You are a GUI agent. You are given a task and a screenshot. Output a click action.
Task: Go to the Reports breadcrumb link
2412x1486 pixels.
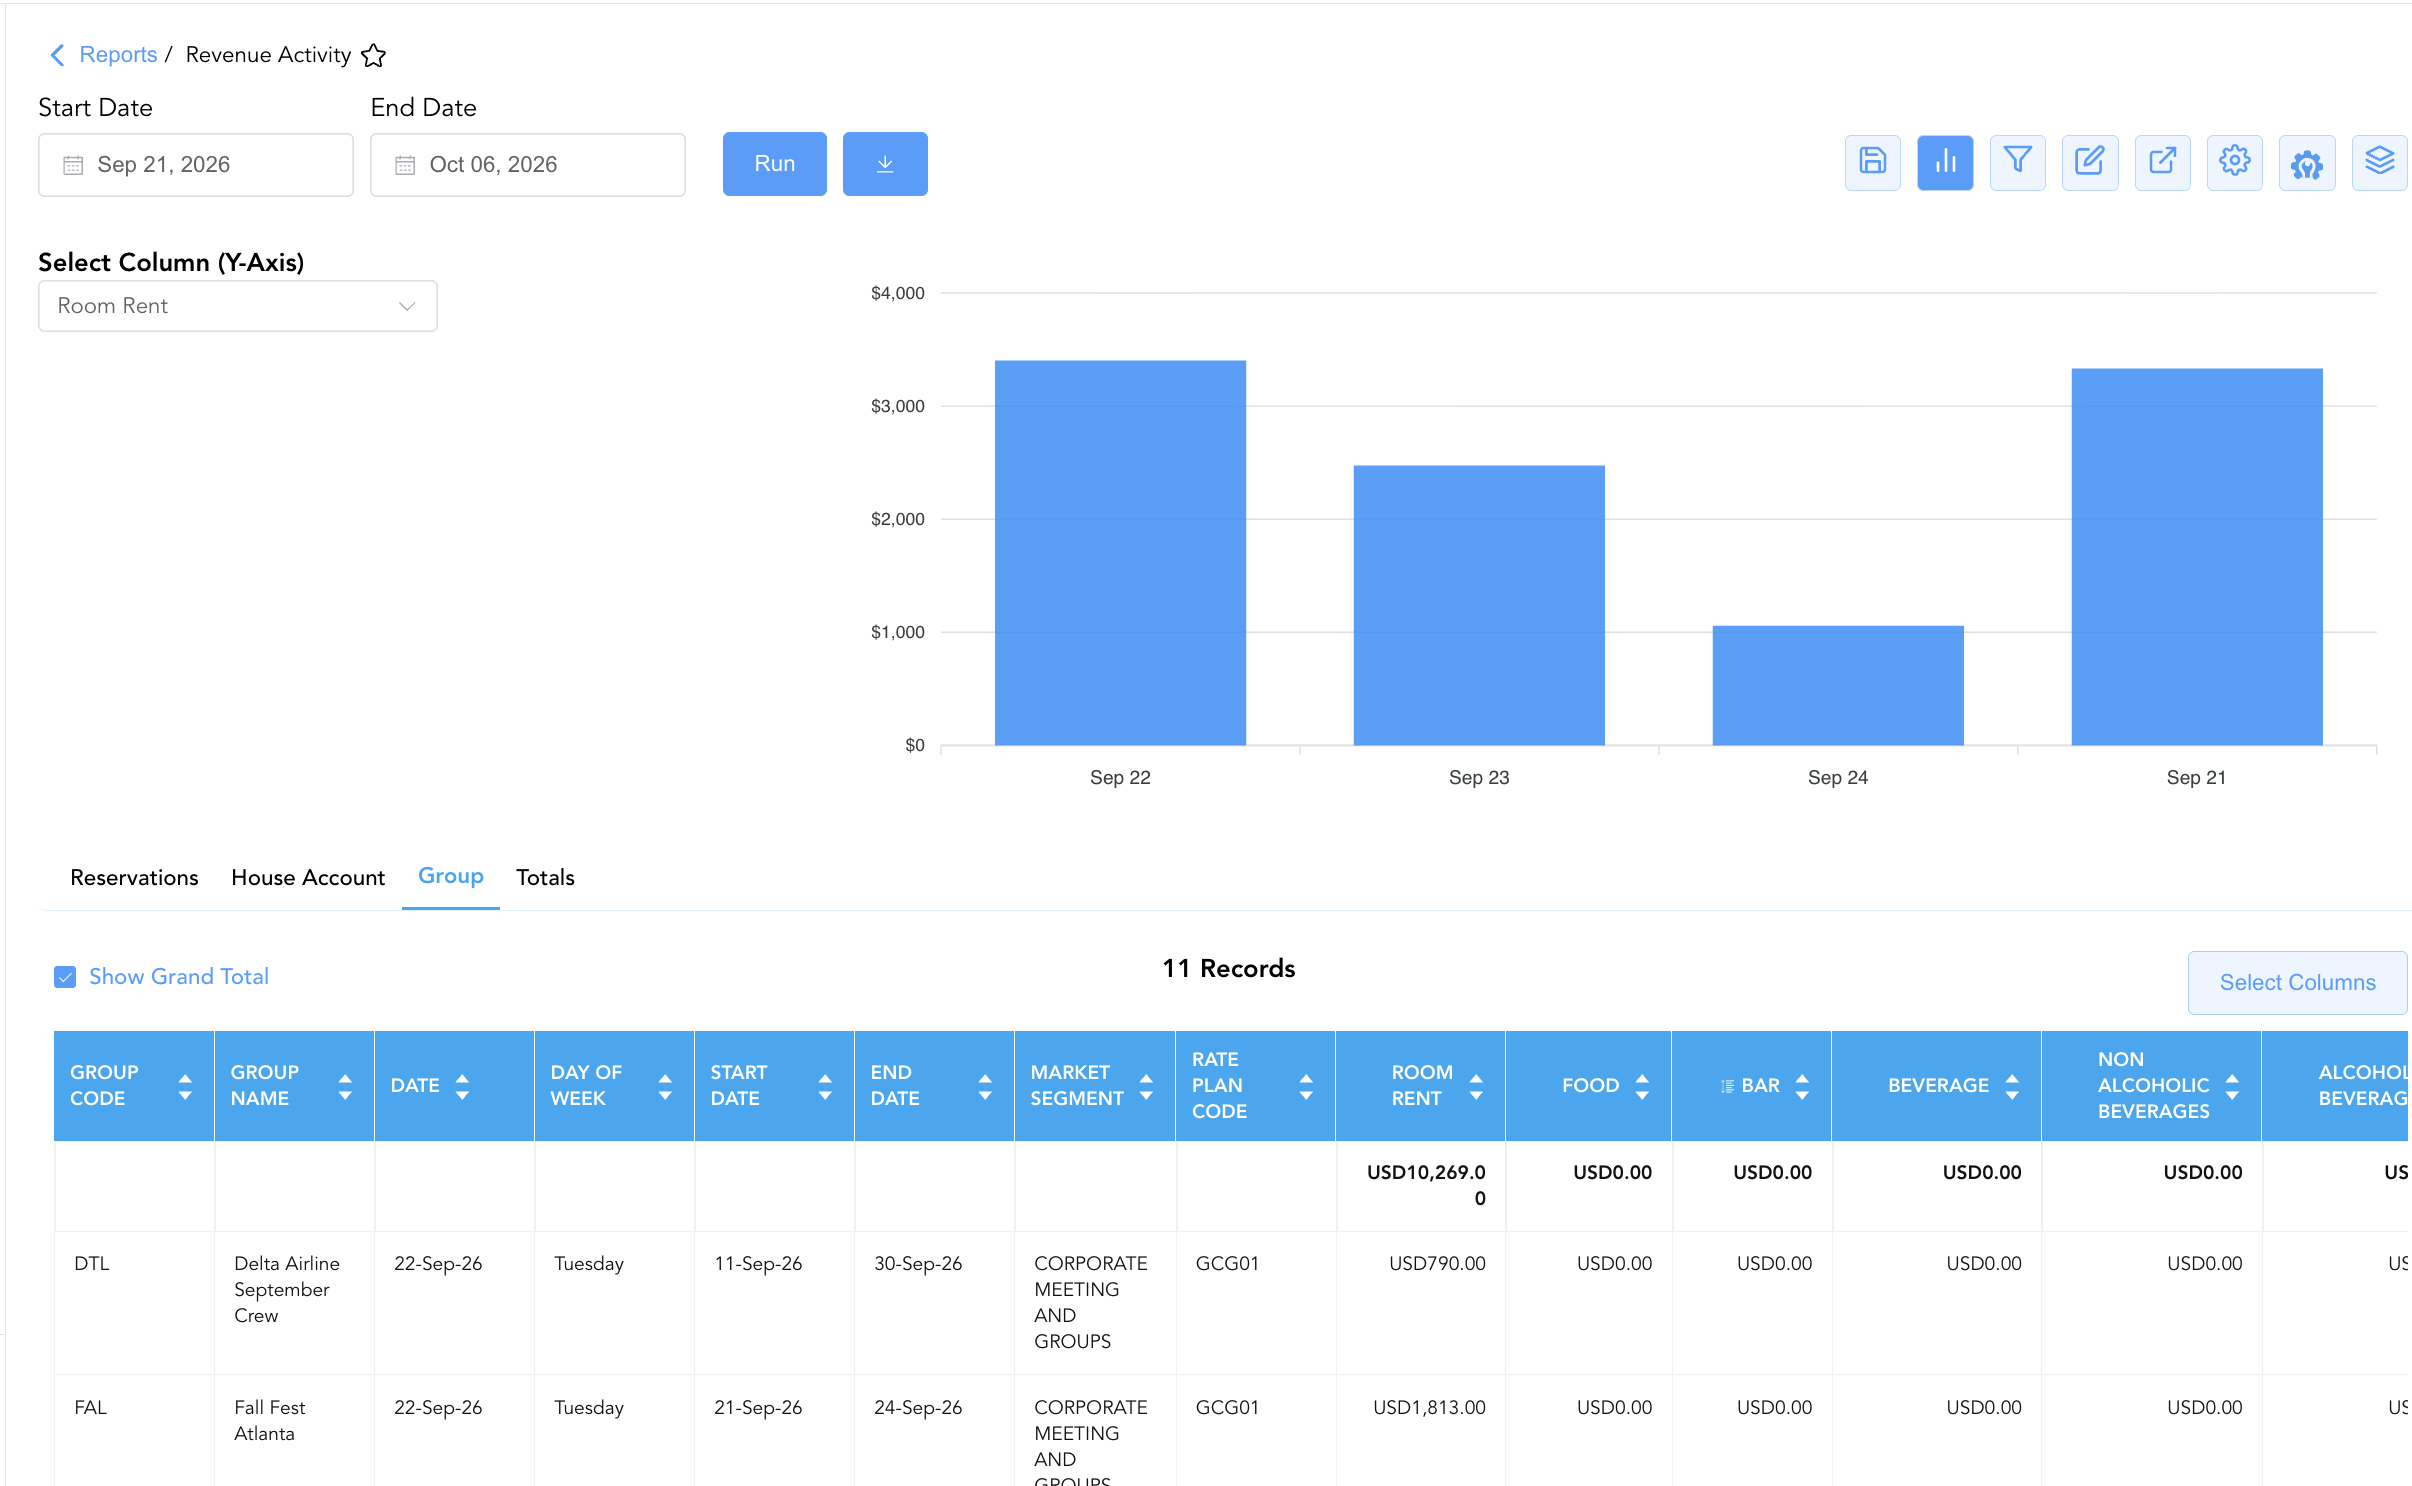coord(118,55)
